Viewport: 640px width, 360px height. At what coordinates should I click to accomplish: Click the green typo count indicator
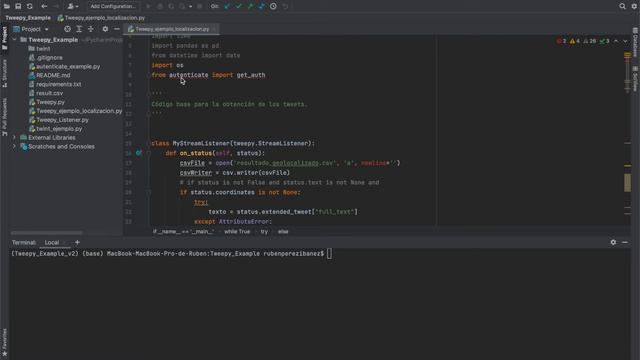[604, 41]
